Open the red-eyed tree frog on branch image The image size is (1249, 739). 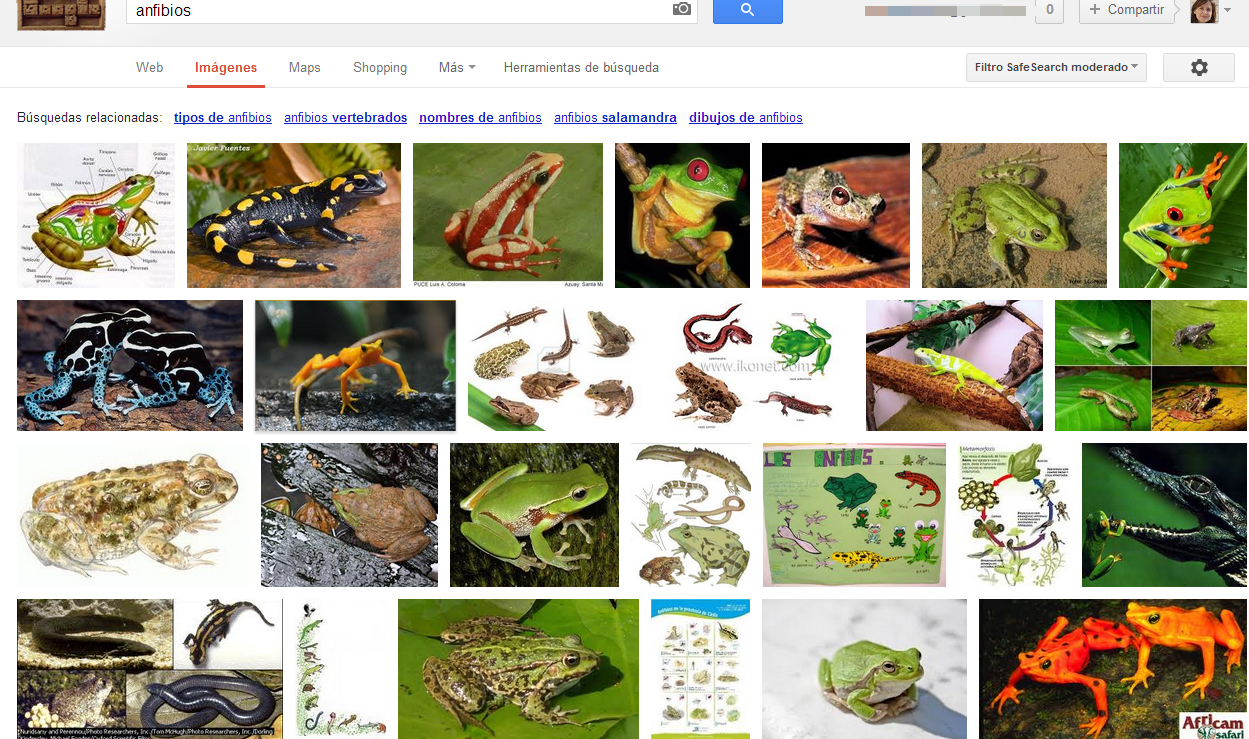[x=682, y=215]
